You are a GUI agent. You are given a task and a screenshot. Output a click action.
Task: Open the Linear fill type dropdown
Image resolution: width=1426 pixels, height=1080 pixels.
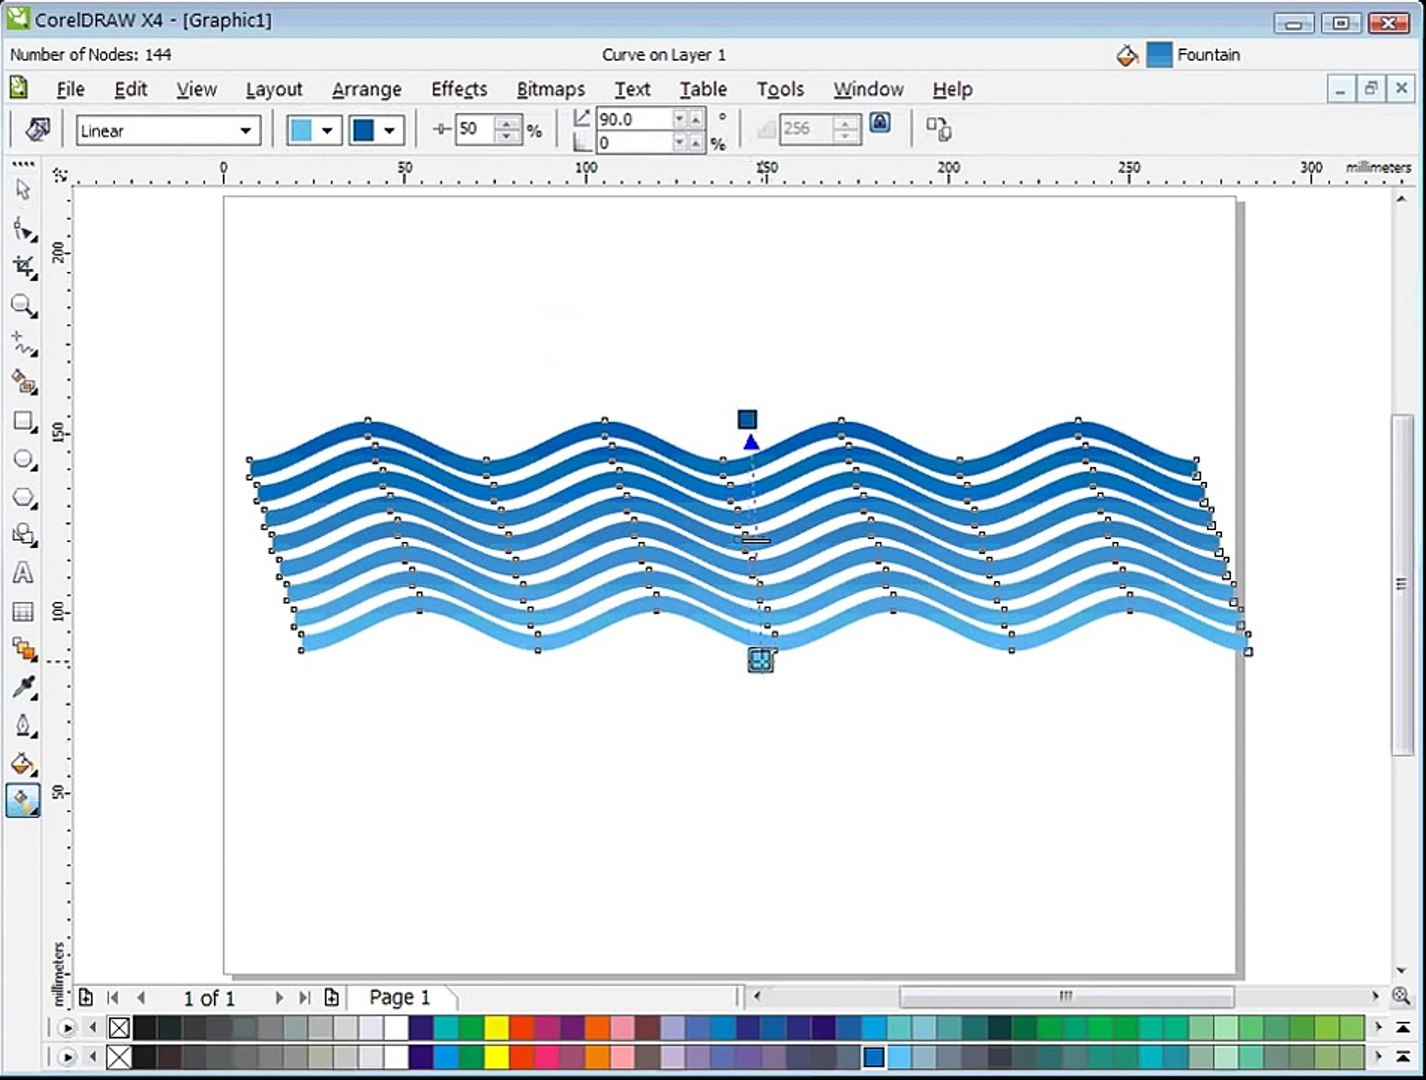pyautogui.click(x=245, y=130)
